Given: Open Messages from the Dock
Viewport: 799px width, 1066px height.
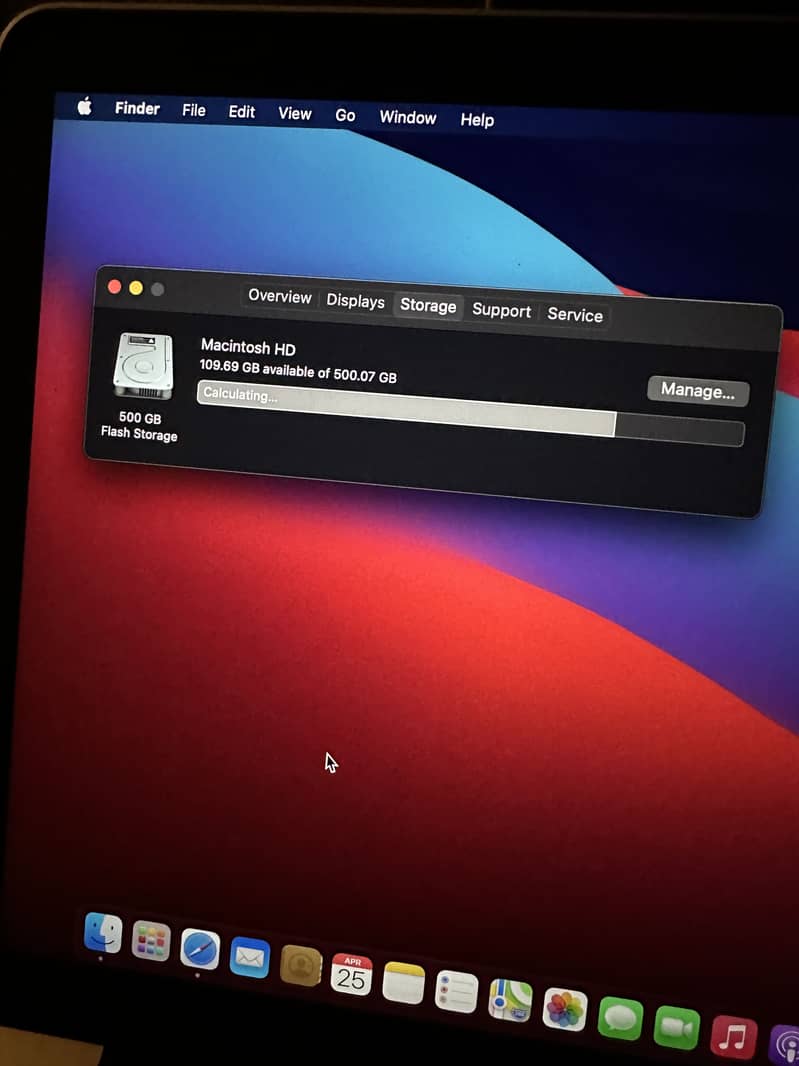Looking at the screenshot, I should (x=620, y=1019).
